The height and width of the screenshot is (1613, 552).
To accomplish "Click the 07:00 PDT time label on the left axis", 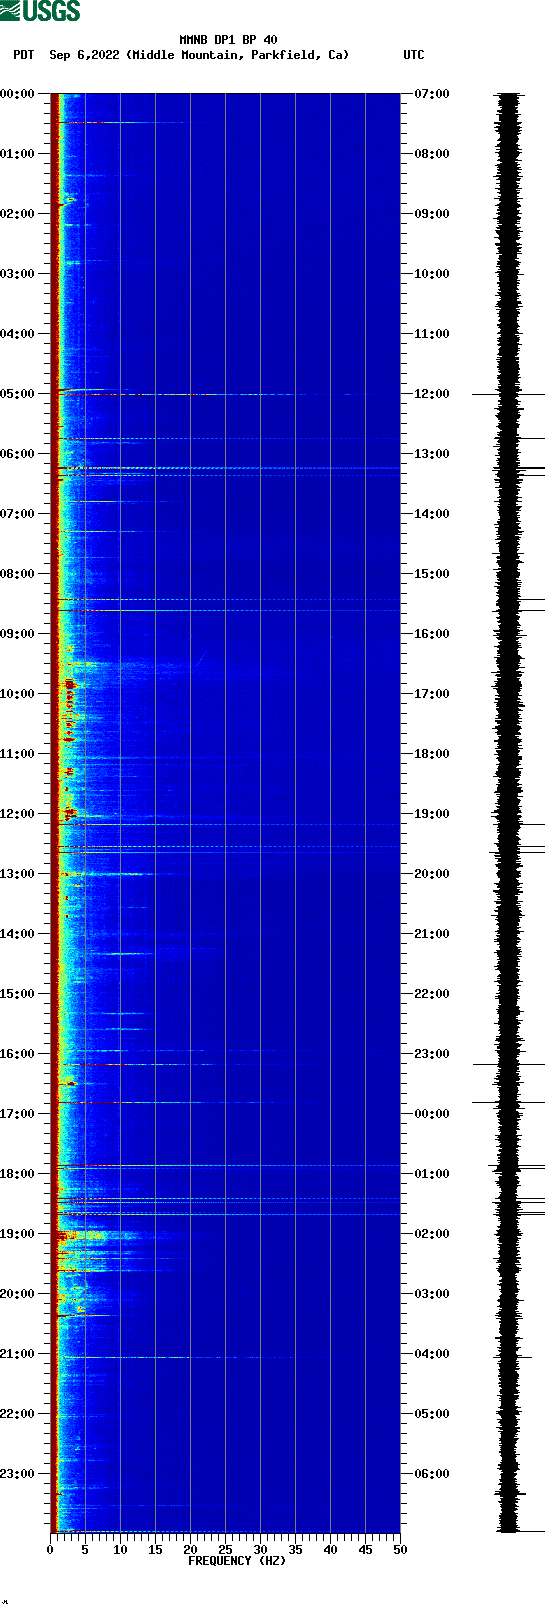I will click(x=17, y=514).
